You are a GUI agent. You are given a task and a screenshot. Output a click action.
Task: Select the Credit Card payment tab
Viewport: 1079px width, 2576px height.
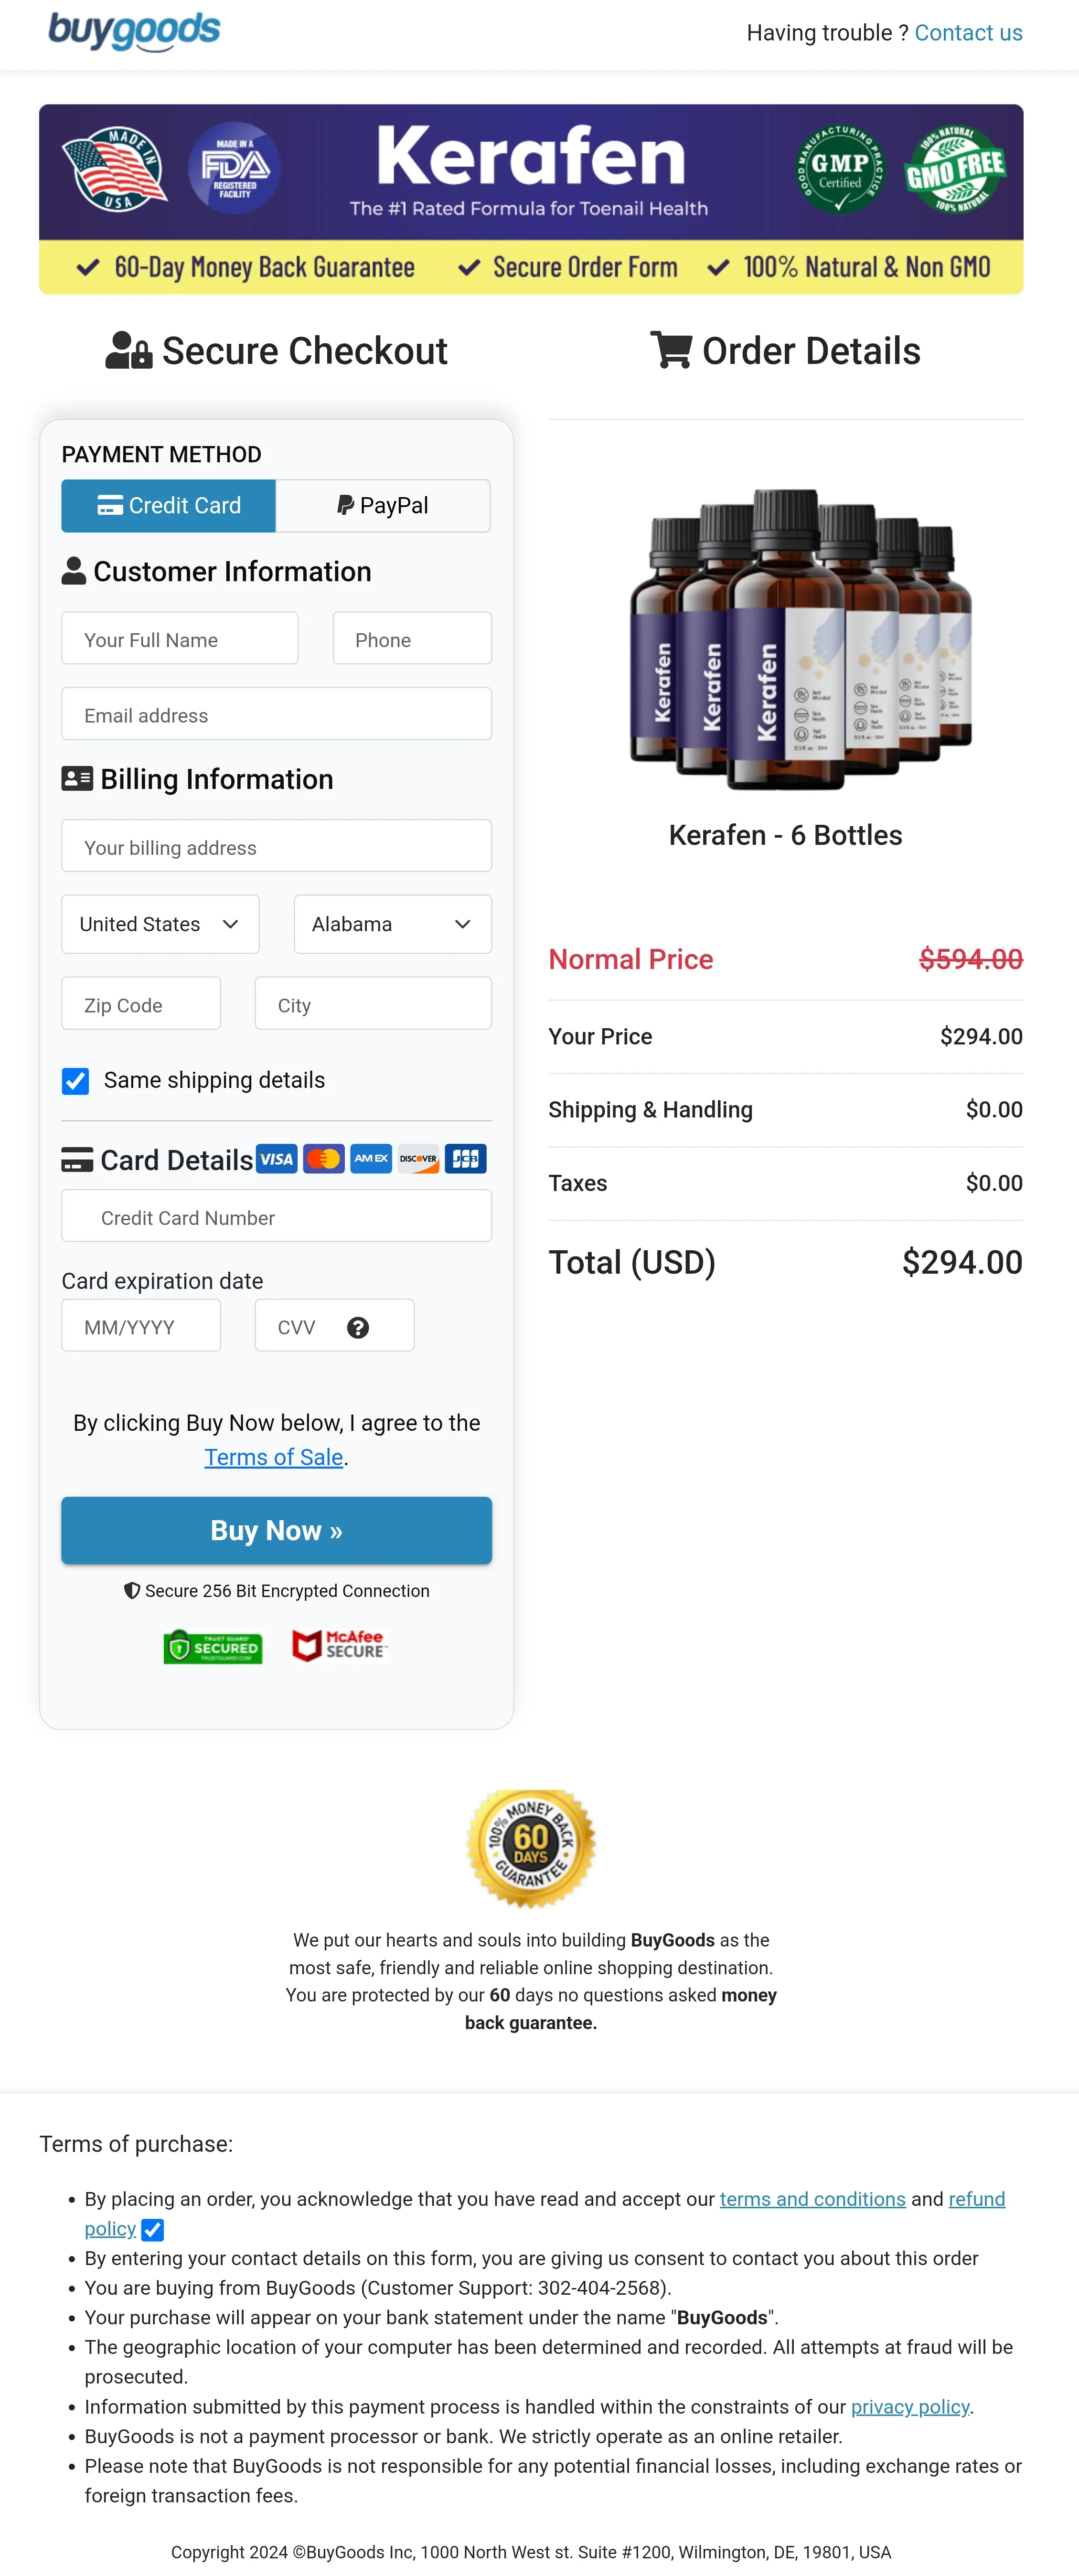pyautogui.click(x=168, y=505)
